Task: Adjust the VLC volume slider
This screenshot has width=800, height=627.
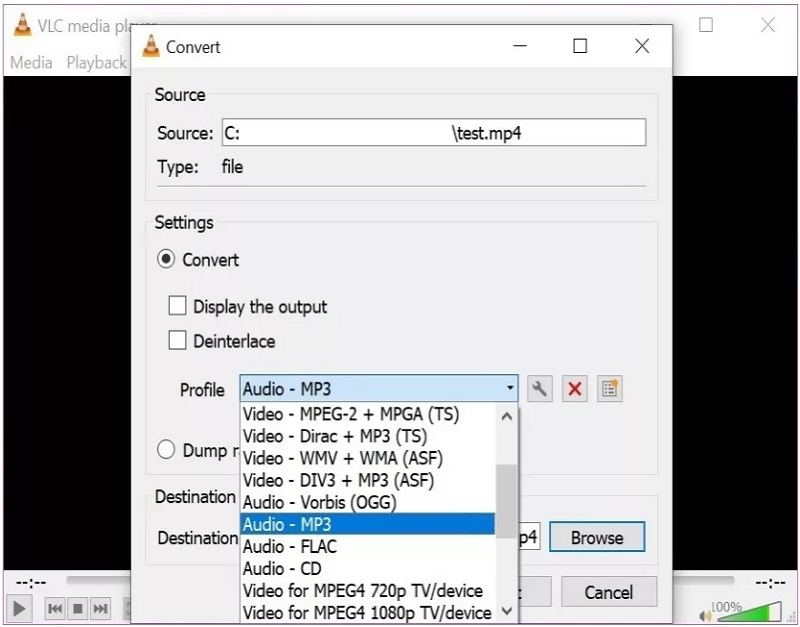Action: click(x=749, y=611)
